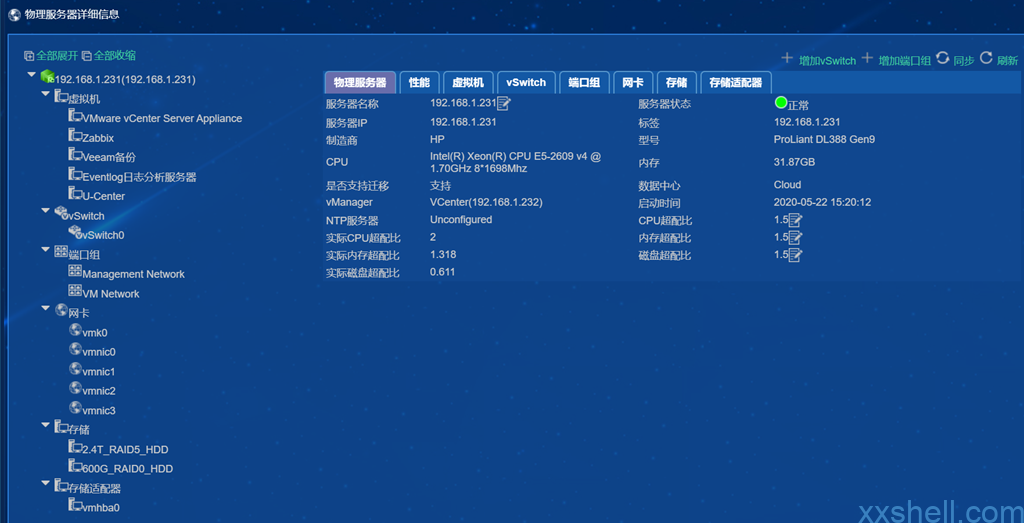Click the plus icon for 增加端口组

867,59
